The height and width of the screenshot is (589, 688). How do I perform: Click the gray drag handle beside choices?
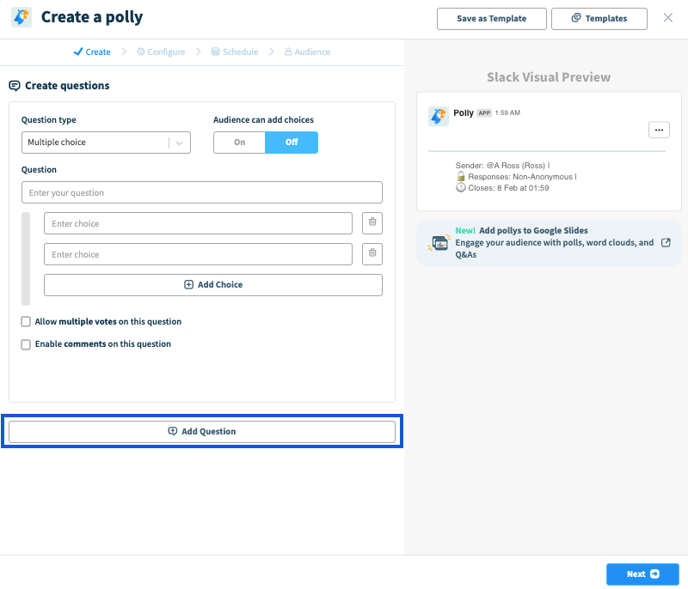26,259
